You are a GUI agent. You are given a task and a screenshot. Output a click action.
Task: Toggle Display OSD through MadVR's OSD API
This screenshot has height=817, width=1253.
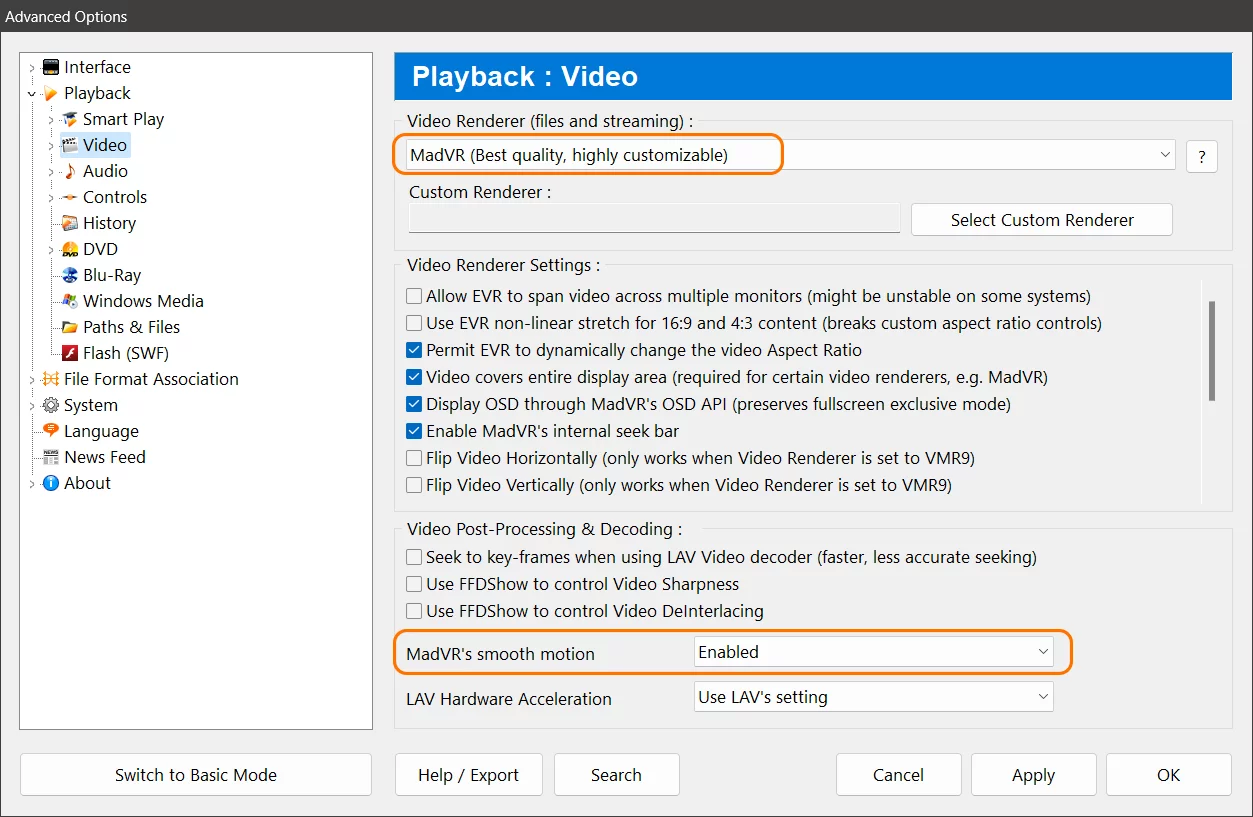click(x=414, y=405)
